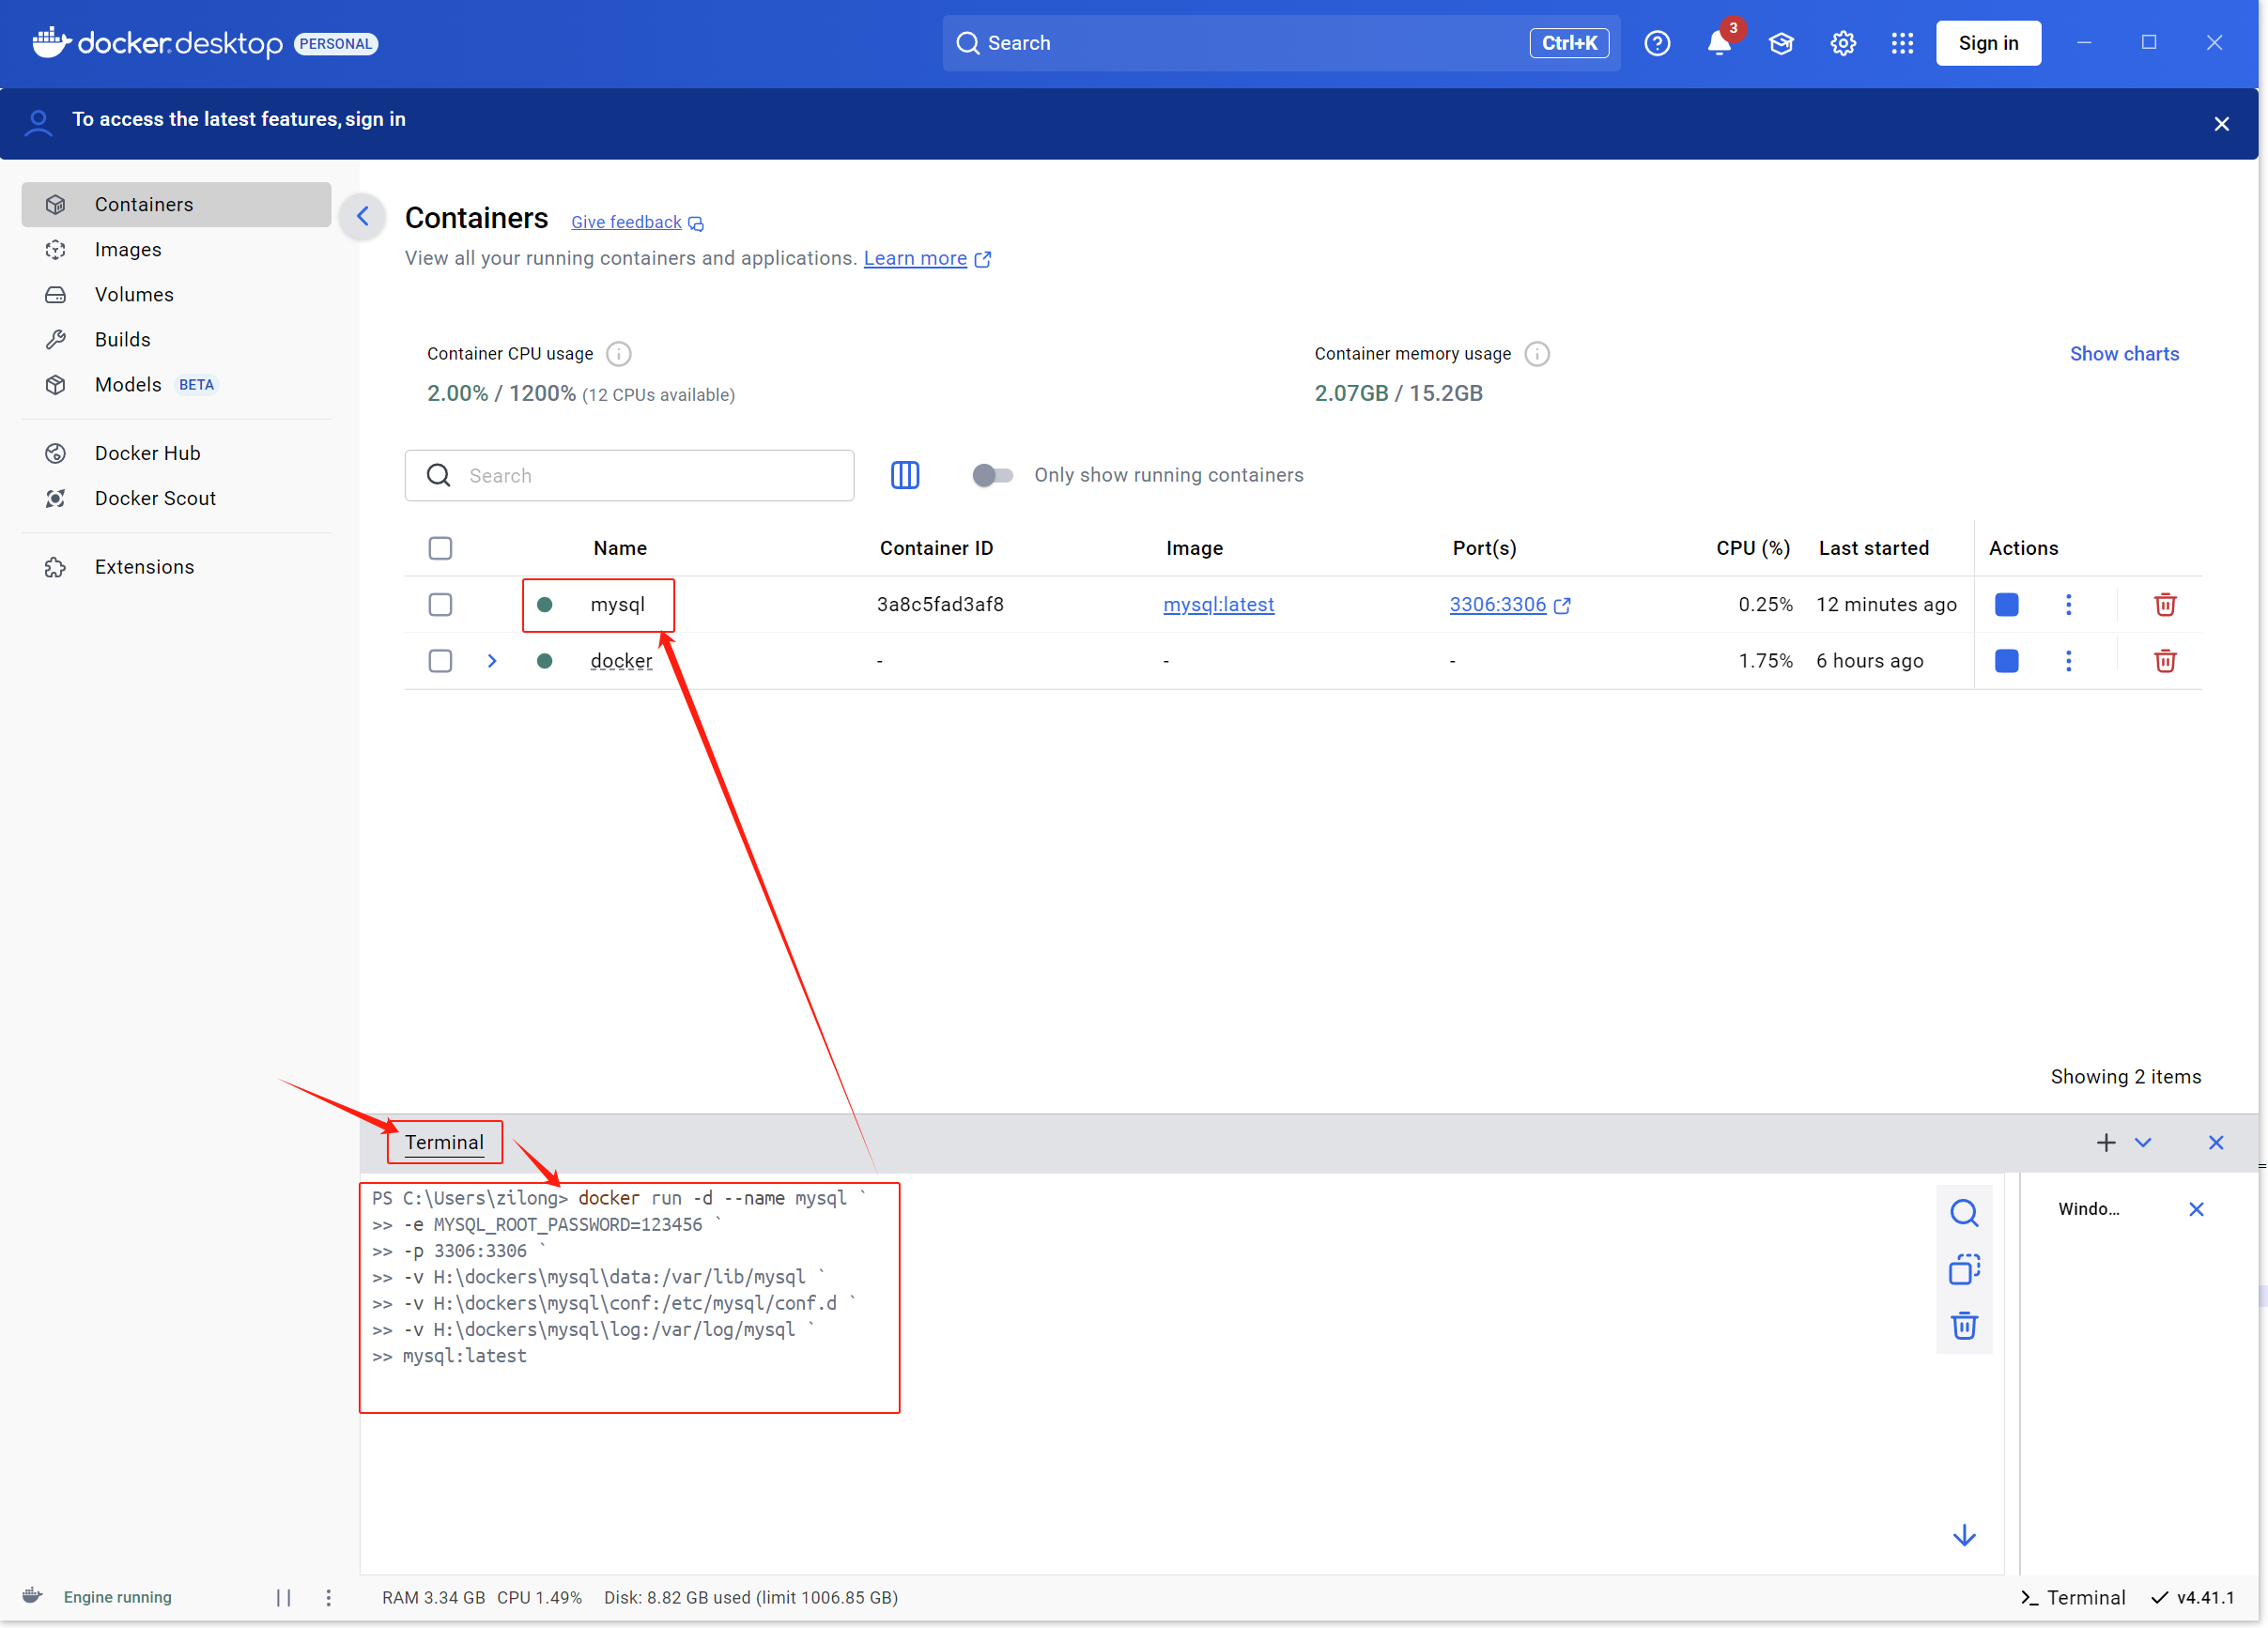The height and width of the screenshot is (1628, 2268).
Task: Check the mysql container checkbox
Action: click(440, 604)
